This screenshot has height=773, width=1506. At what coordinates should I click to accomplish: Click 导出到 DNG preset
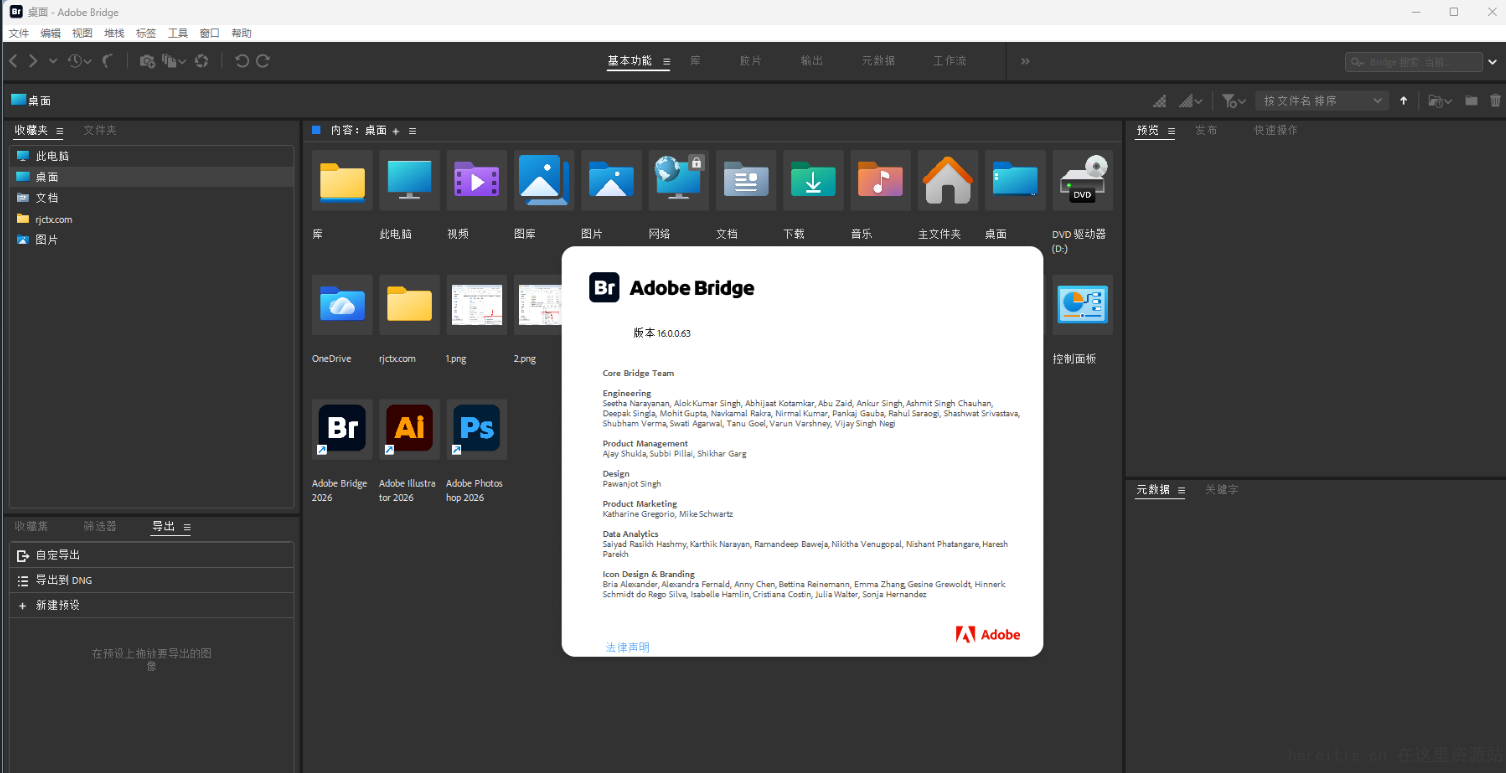[152, 580]
